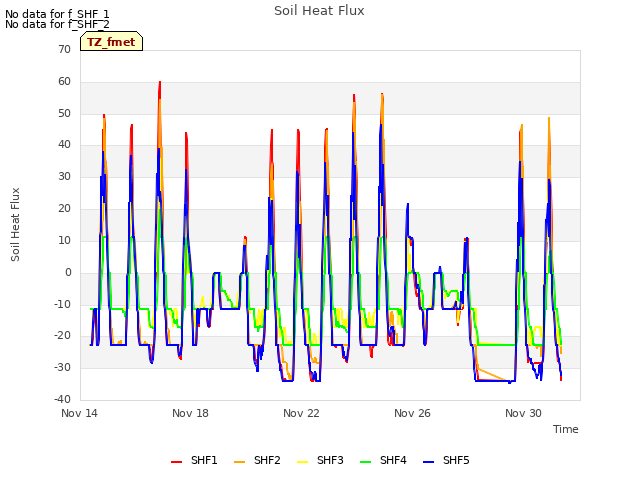The width and height of the screenshot is (640, 480).
Task: Click the -30 y-axis tick label
Action: point(62,367)
